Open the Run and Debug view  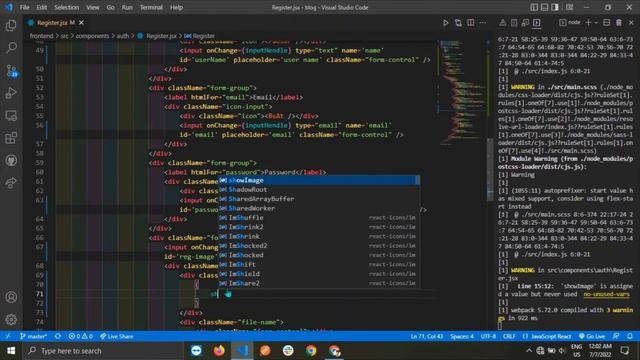click(11, 93)
